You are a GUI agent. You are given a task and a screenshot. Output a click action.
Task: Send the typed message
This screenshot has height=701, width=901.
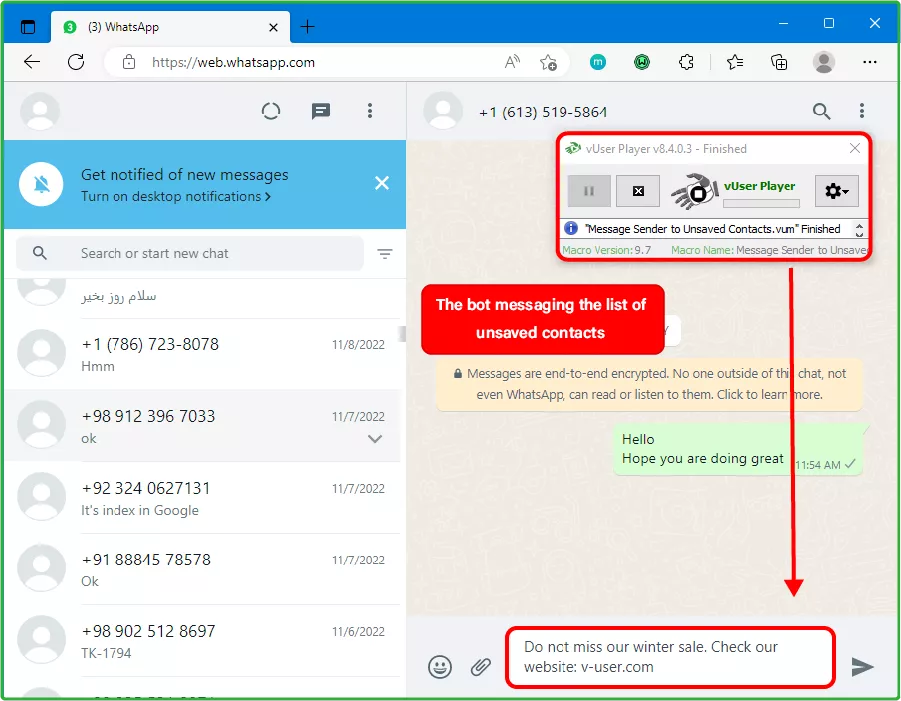(862, 667)
